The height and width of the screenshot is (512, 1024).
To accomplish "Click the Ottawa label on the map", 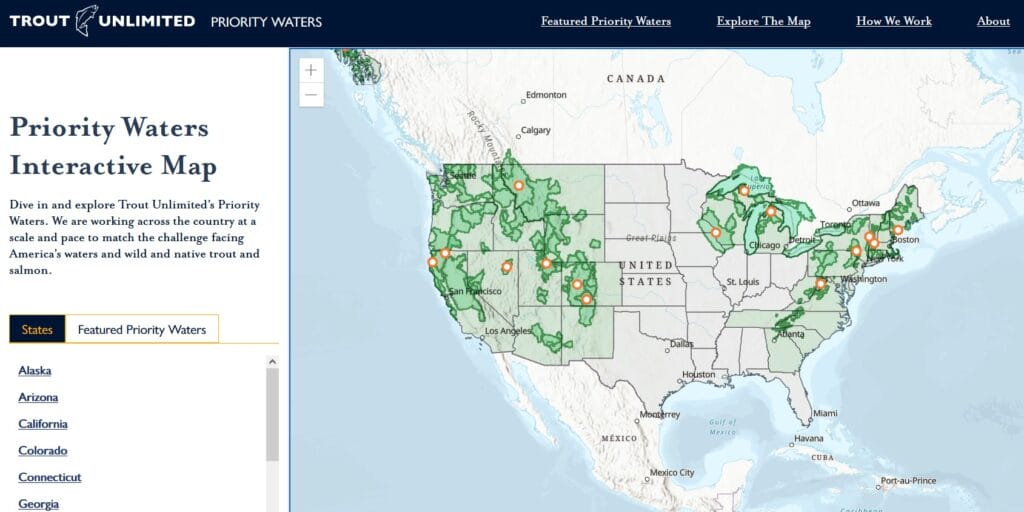I will 867,203.
